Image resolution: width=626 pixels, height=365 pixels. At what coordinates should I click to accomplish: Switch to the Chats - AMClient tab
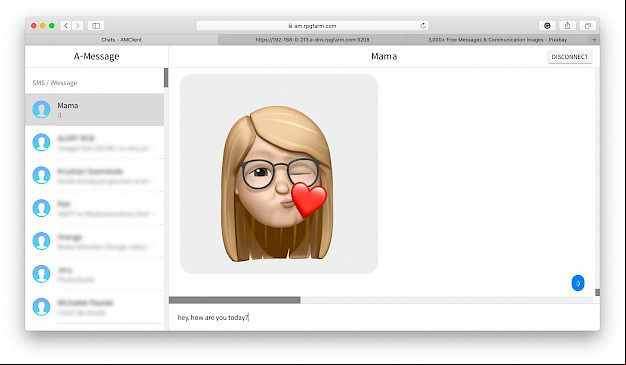coord(121,40)
